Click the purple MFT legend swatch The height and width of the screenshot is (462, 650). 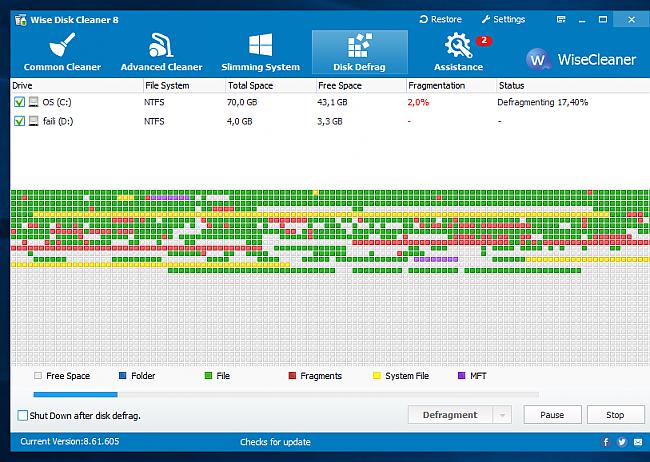462,376
